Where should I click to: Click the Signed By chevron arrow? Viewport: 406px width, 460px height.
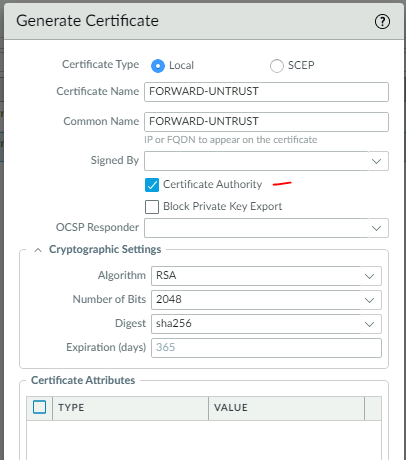pyautogui.click(x=376, y=161)
